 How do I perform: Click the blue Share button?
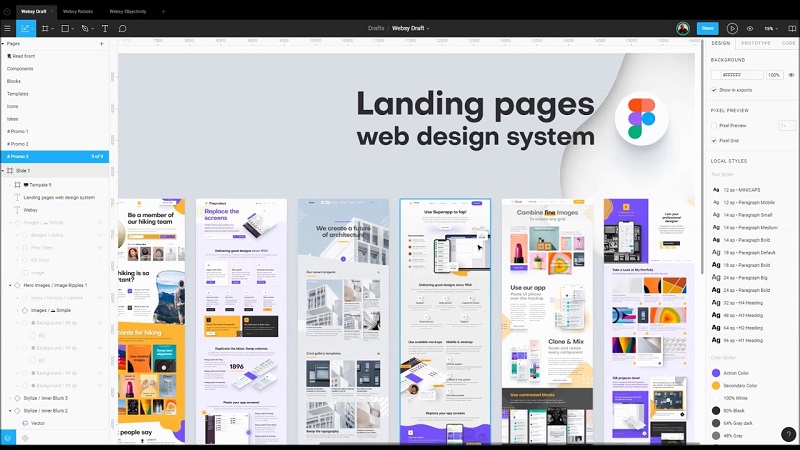[707, 29]
